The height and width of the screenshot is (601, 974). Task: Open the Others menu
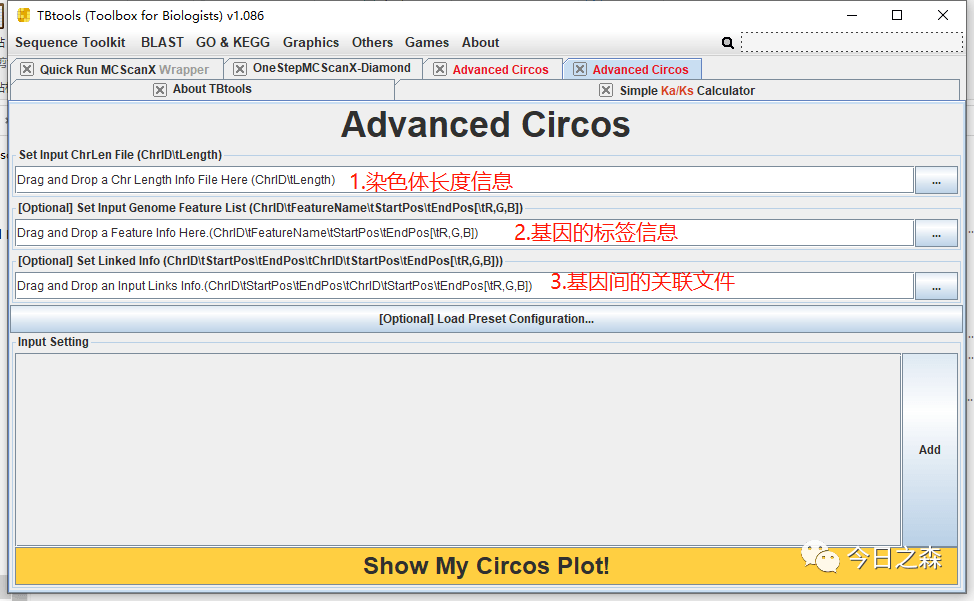(372, 42)
